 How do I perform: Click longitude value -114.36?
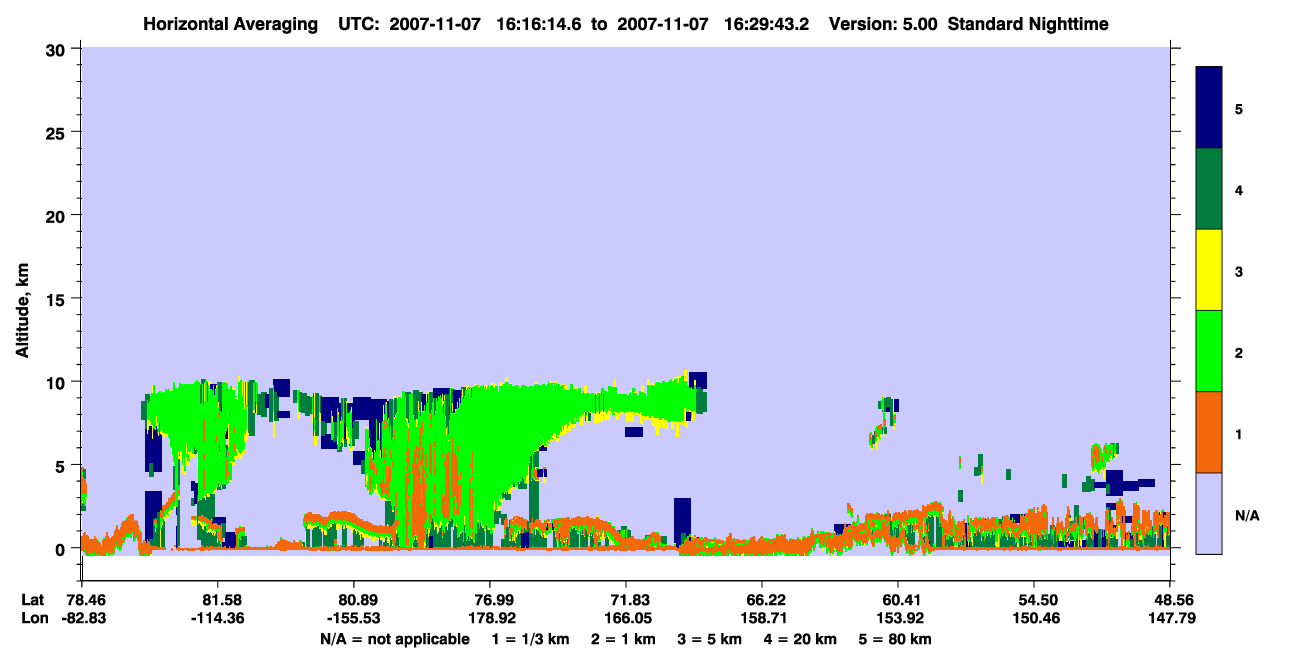pos(217,618)
